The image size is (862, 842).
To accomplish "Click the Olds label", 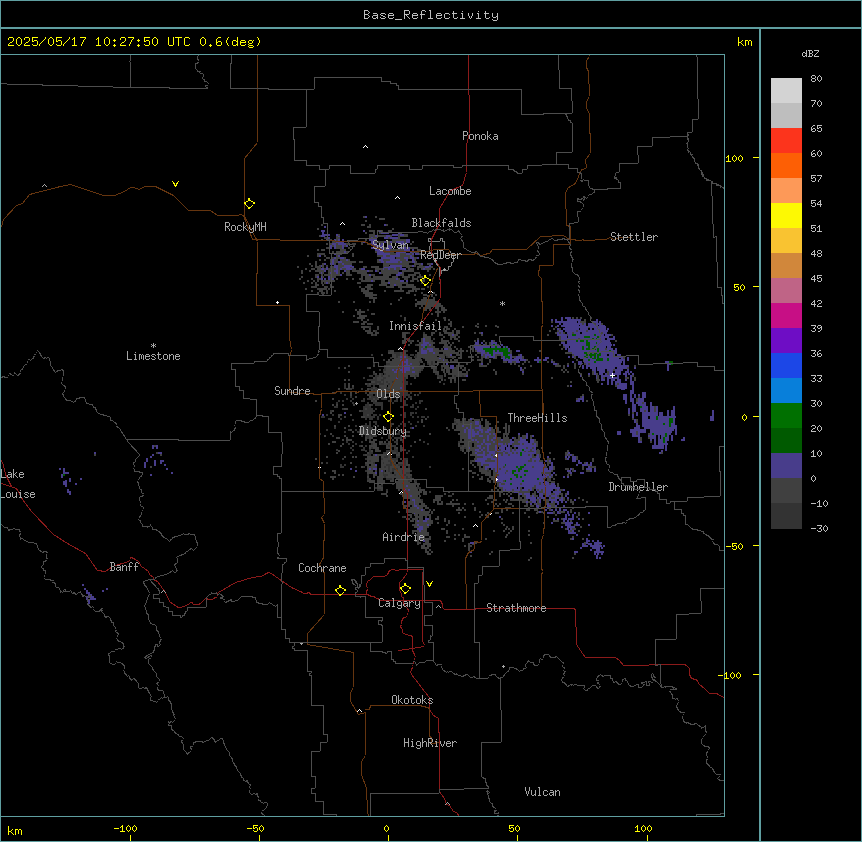I will coord(388,394).
